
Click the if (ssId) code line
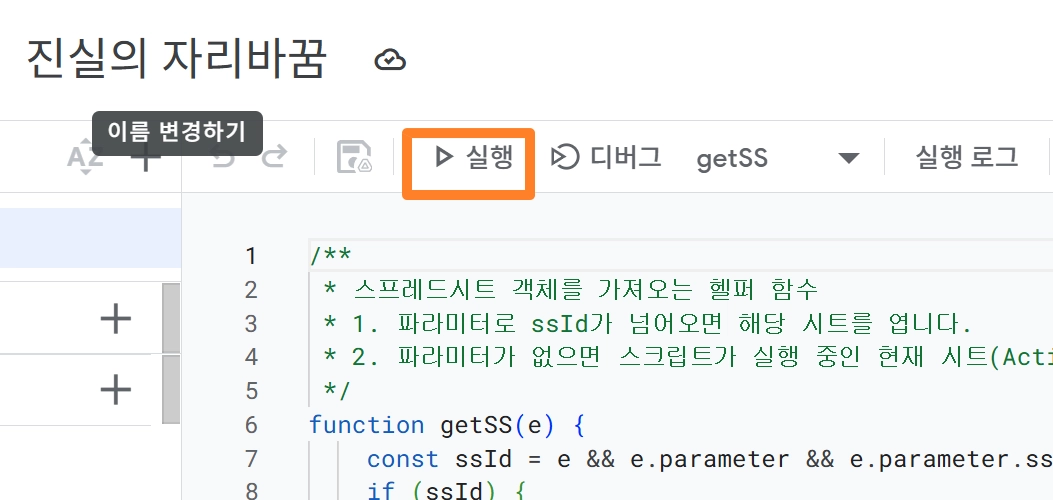pyautogui.click(x=445, y=492)
